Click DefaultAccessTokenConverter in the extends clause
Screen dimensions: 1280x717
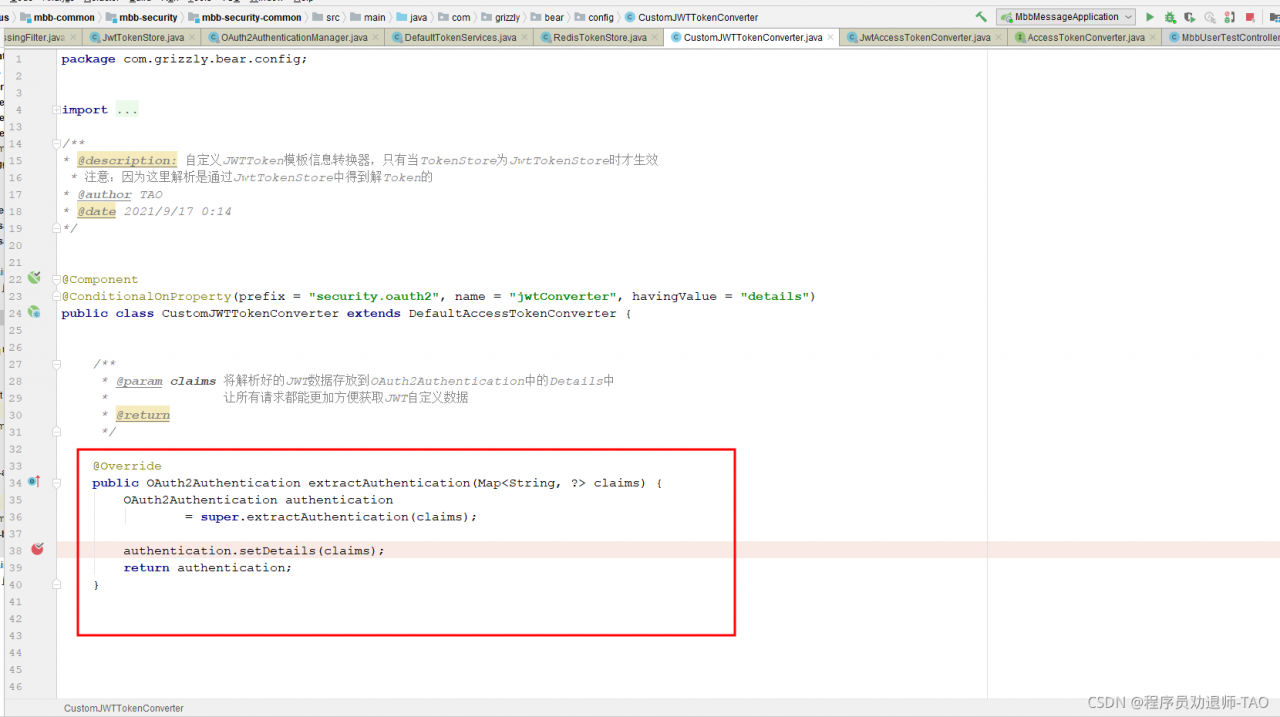[x=513, y=313]
